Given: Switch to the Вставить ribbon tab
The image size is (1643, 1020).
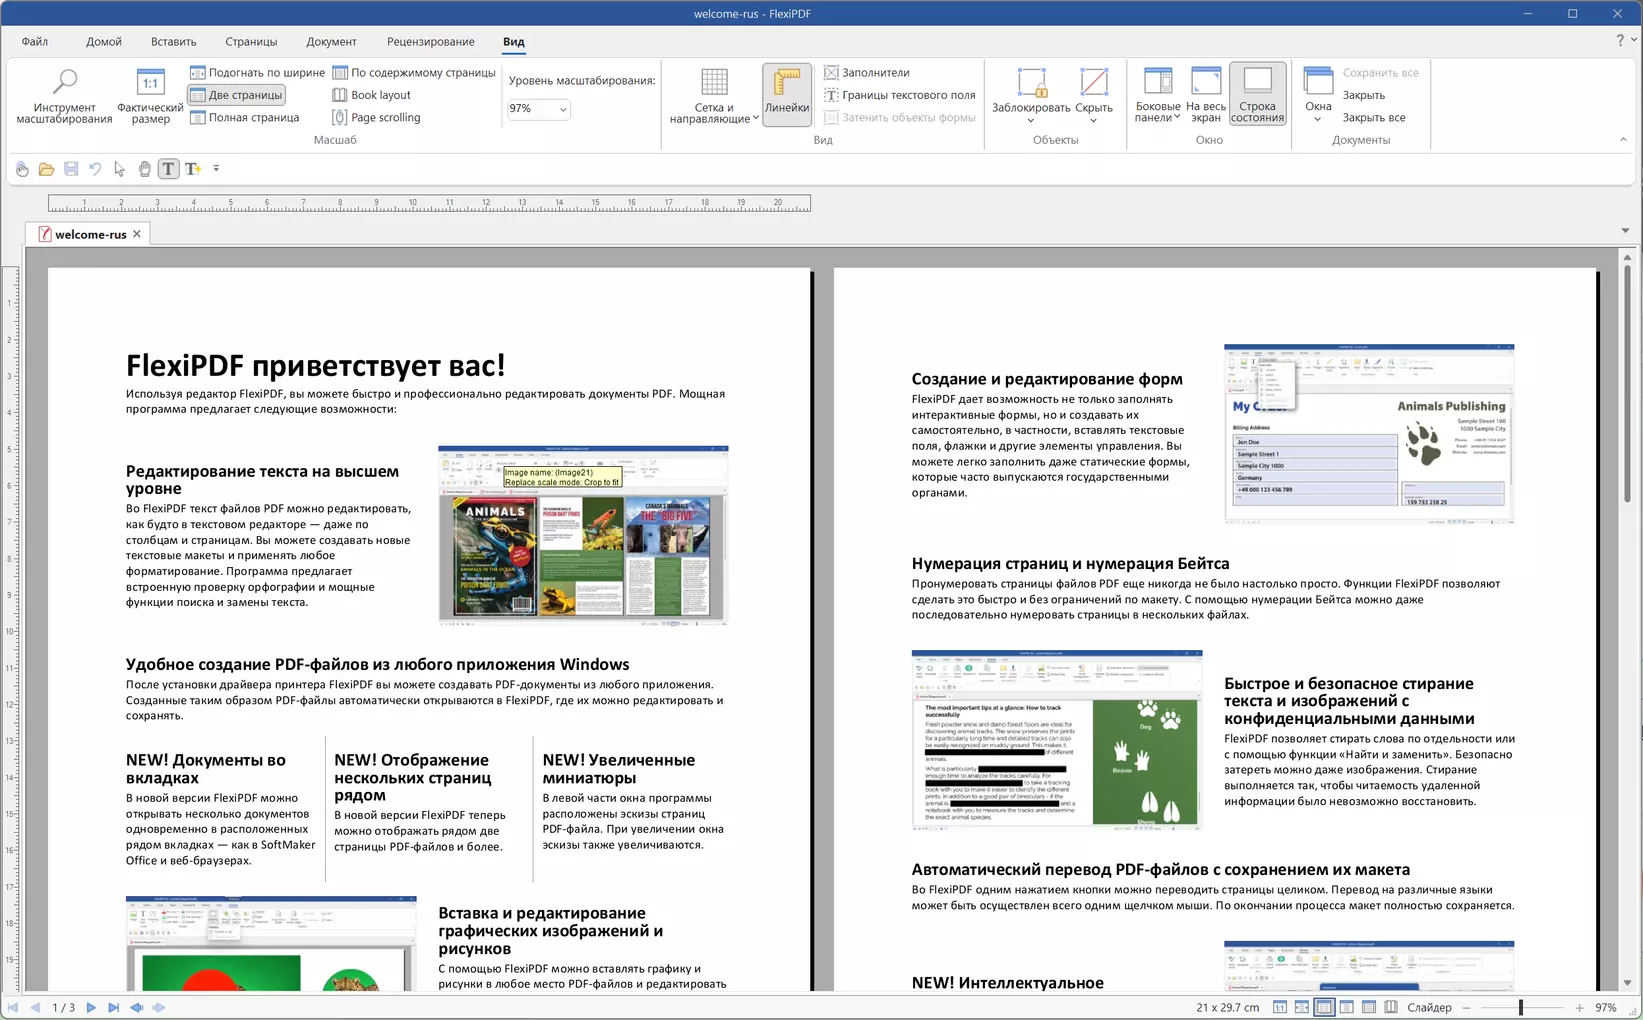Looking at the screenshot, I should click(174, 42).
